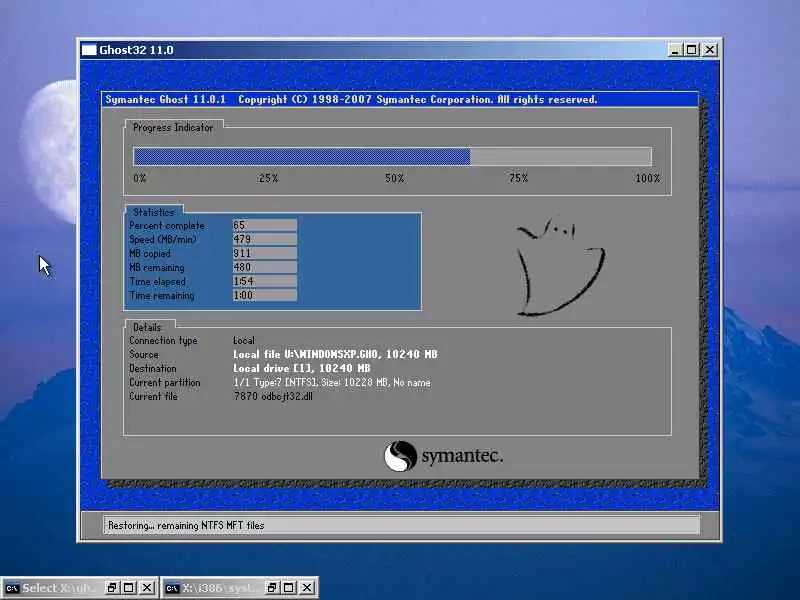Minimize the Ghost32 11.0 window
800x600 pixels.
[675, 50]
